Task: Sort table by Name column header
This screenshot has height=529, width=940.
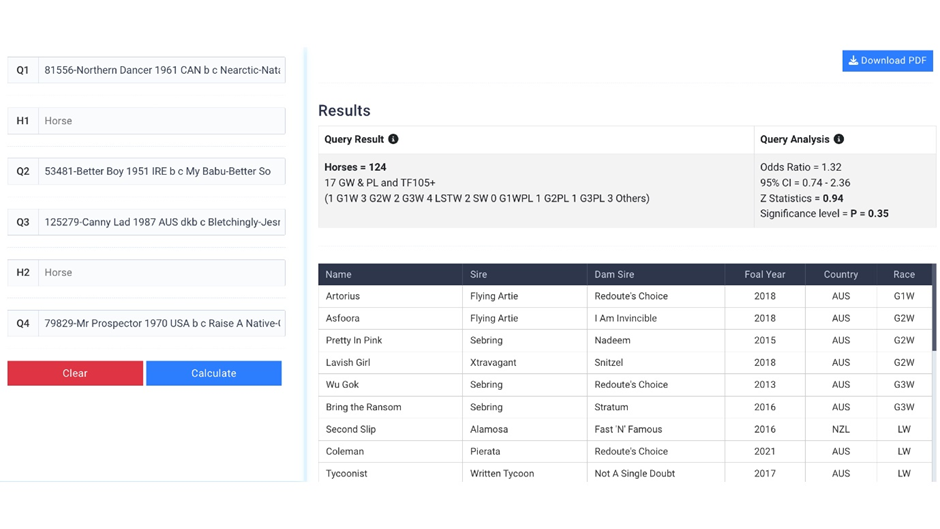Action: pos(339,274)
